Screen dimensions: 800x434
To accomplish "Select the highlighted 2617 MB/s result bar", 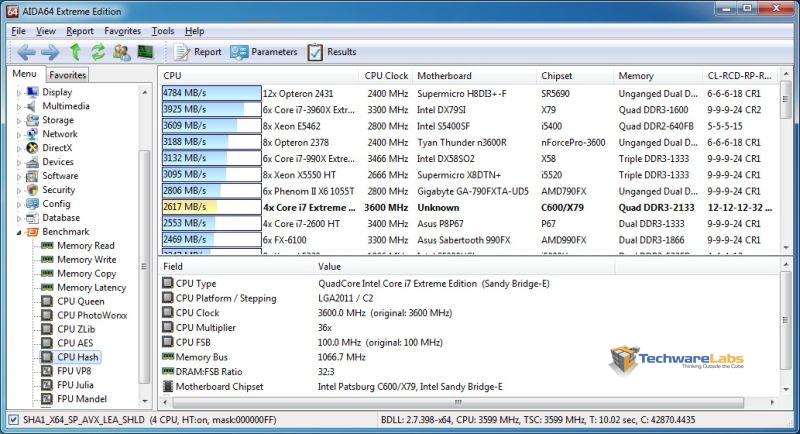I will tap(212, 207).
